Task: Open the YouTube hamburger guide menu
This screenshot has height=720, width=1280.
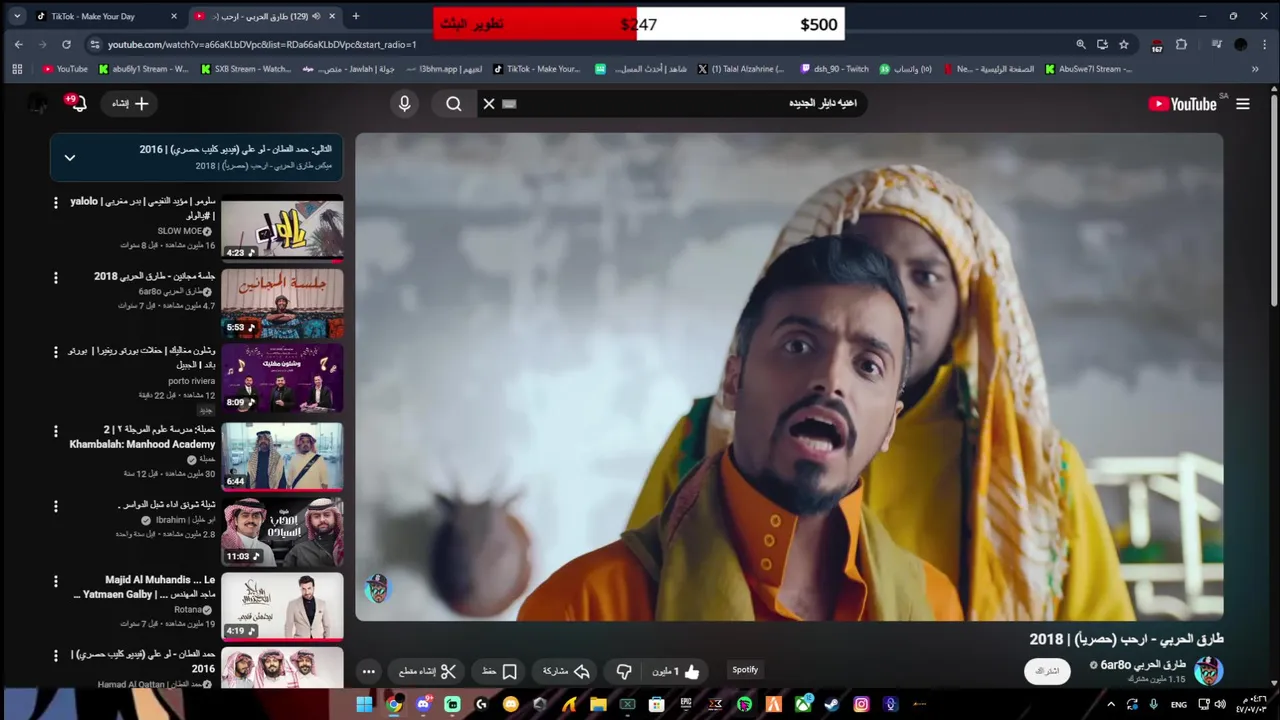Action: pos(1242,104)
